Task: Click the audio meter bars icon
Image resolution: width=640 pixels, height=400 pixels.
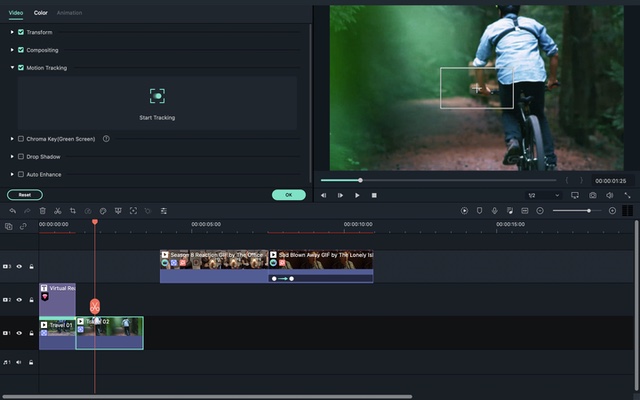Action: tap(627, 211)
